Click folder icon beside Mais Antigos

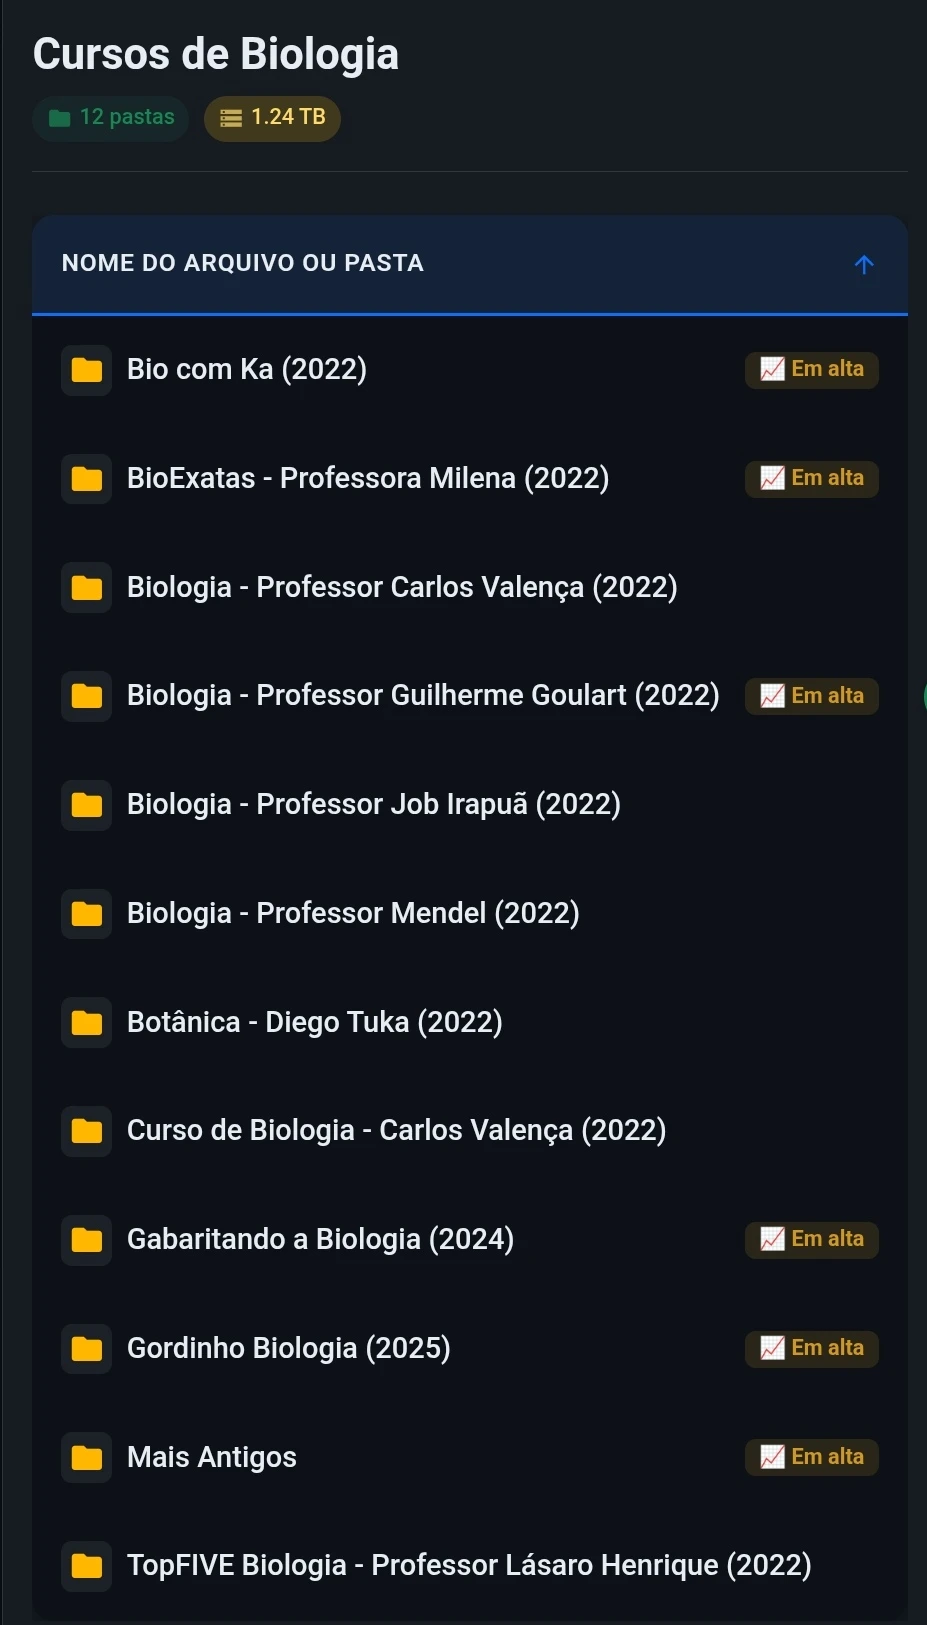click(x=86, y=1457)
